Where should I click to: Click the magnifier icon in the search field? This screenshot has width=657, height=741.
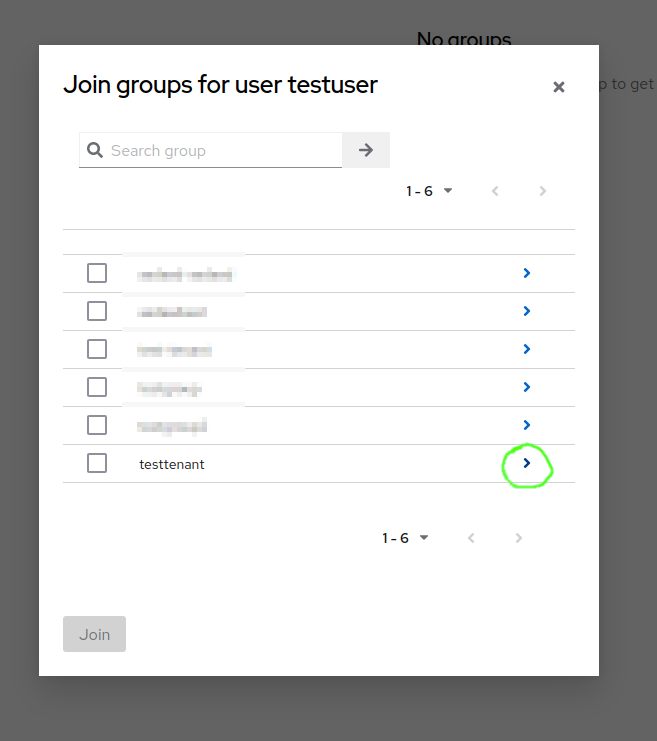[95, 150]
